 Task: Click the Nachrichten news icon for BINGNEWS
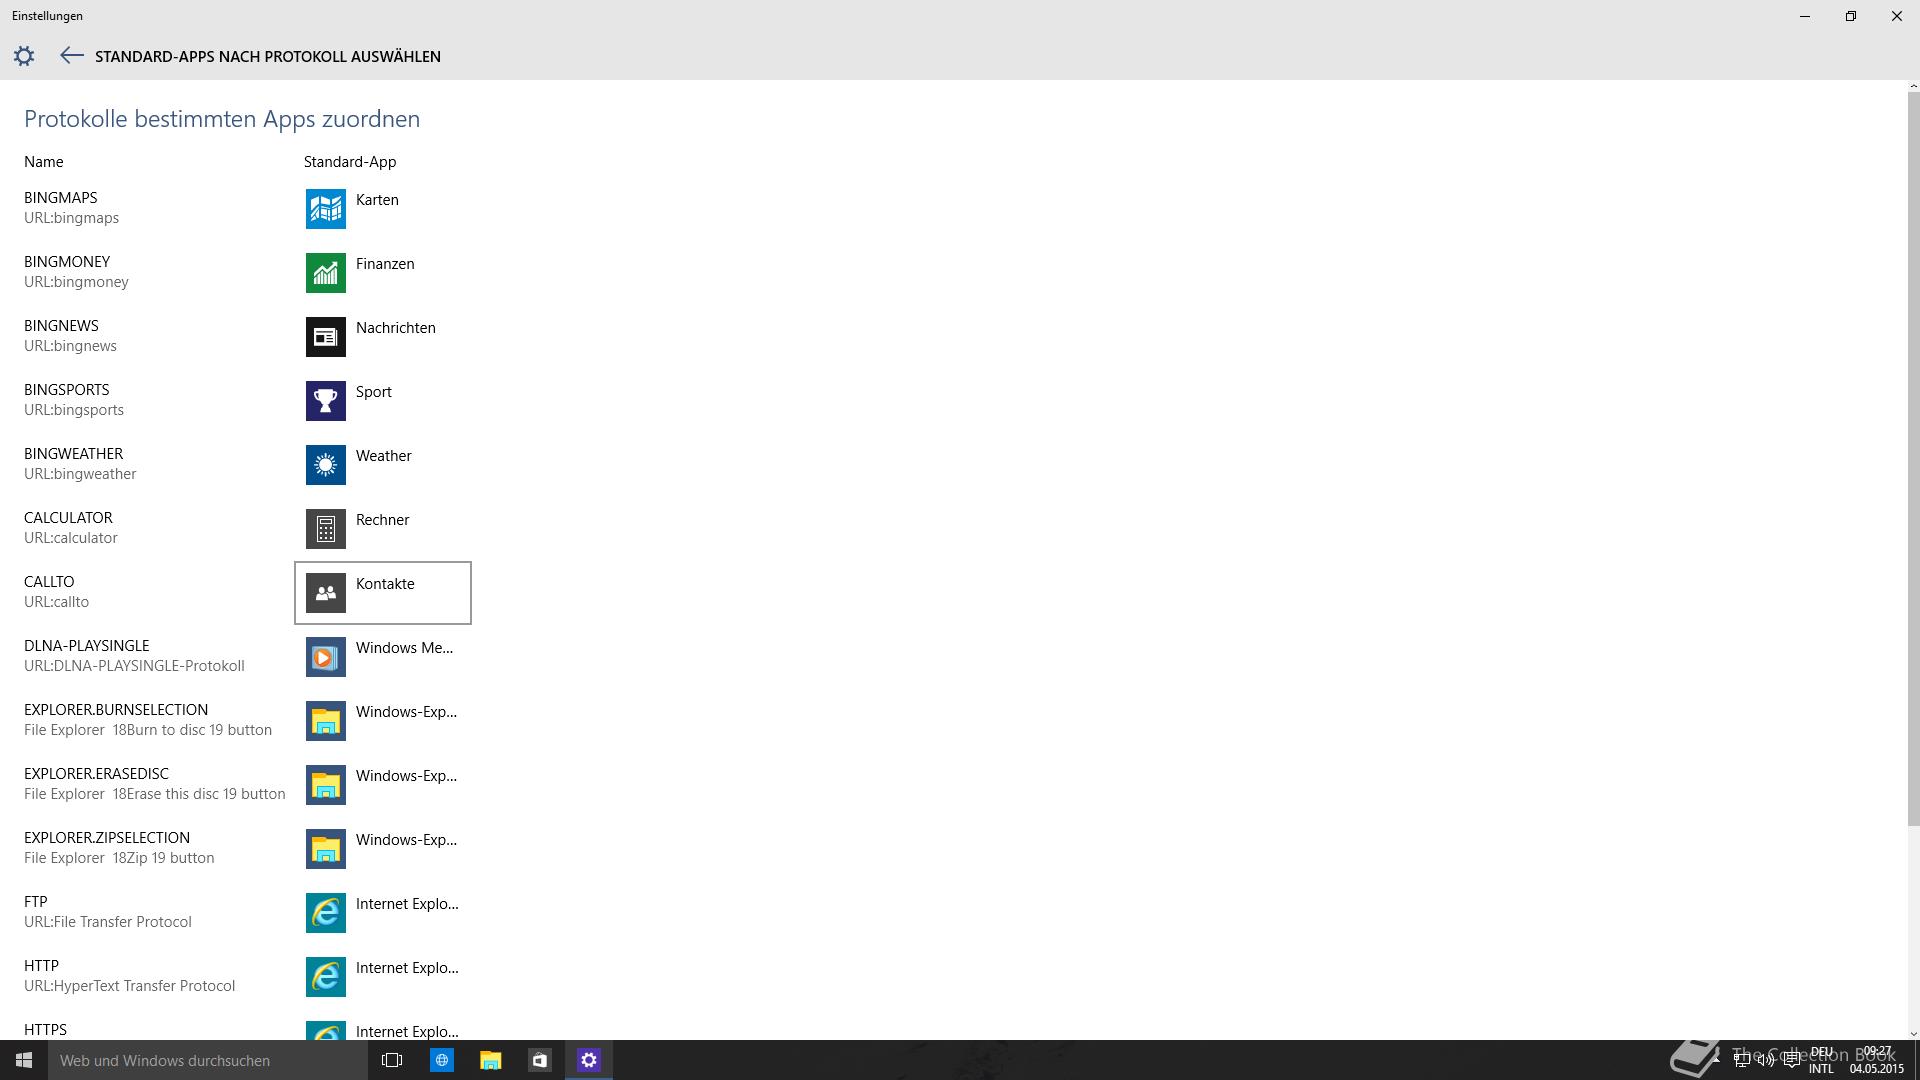(x=326, y=337)
